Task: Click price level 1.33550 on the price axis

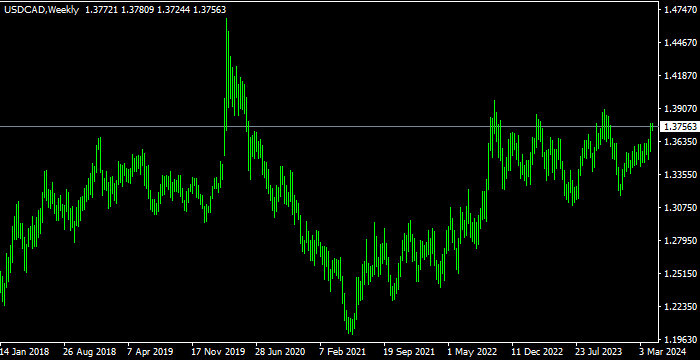Action: click(x=681, y=174)
